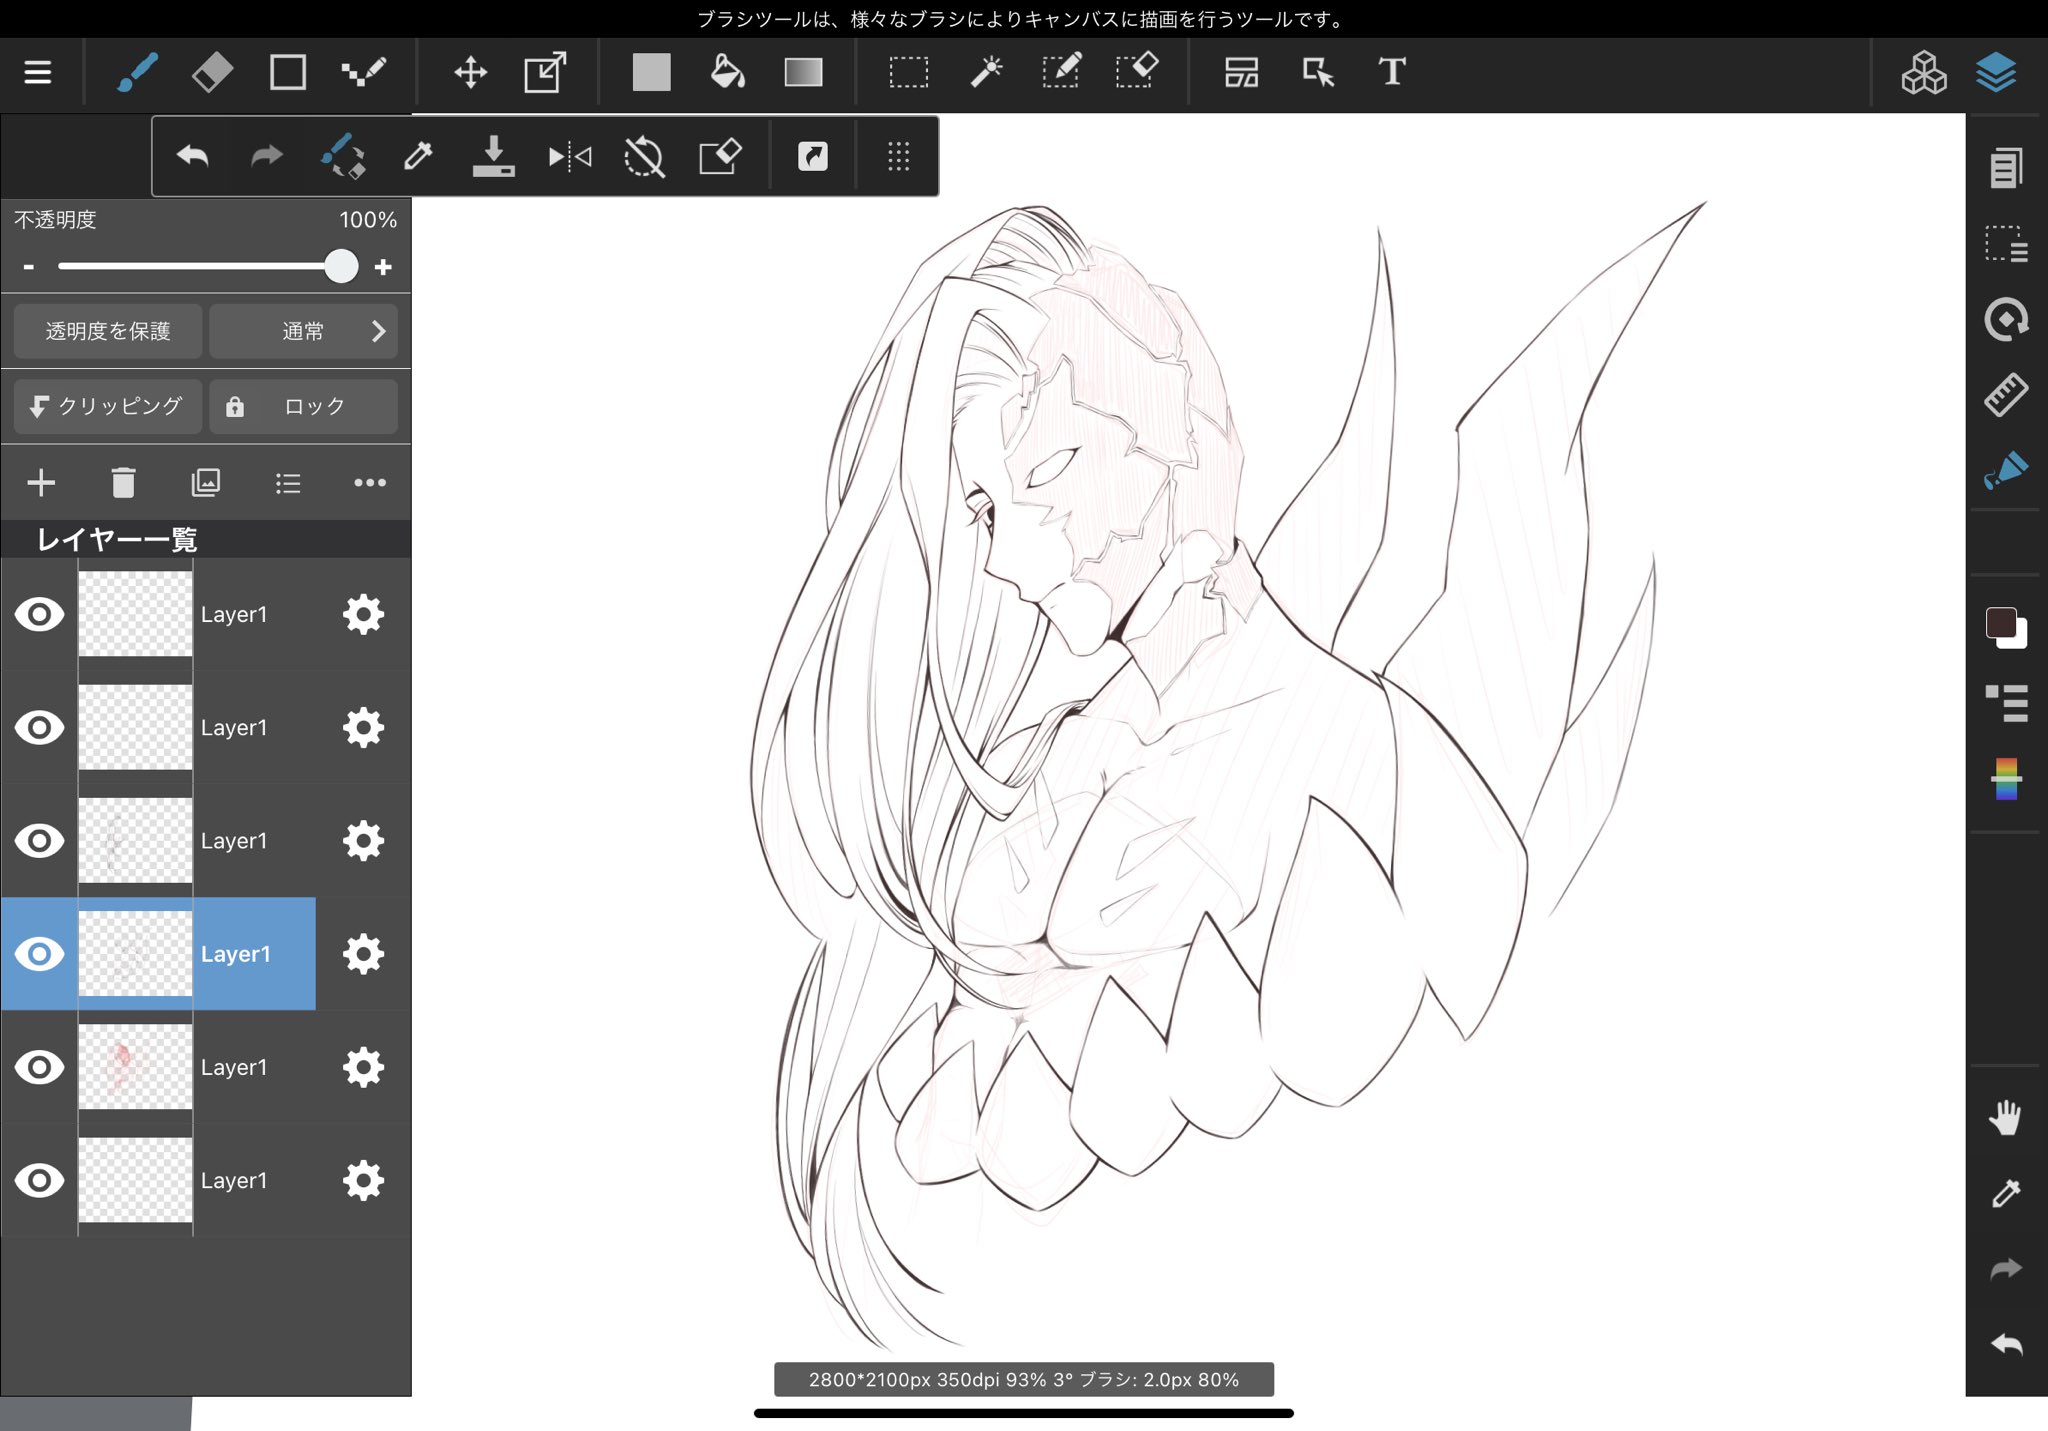Open settings gear for the red sketch layer
The height and width of the screenshot is (1431, 2048).
(363, 1067)
